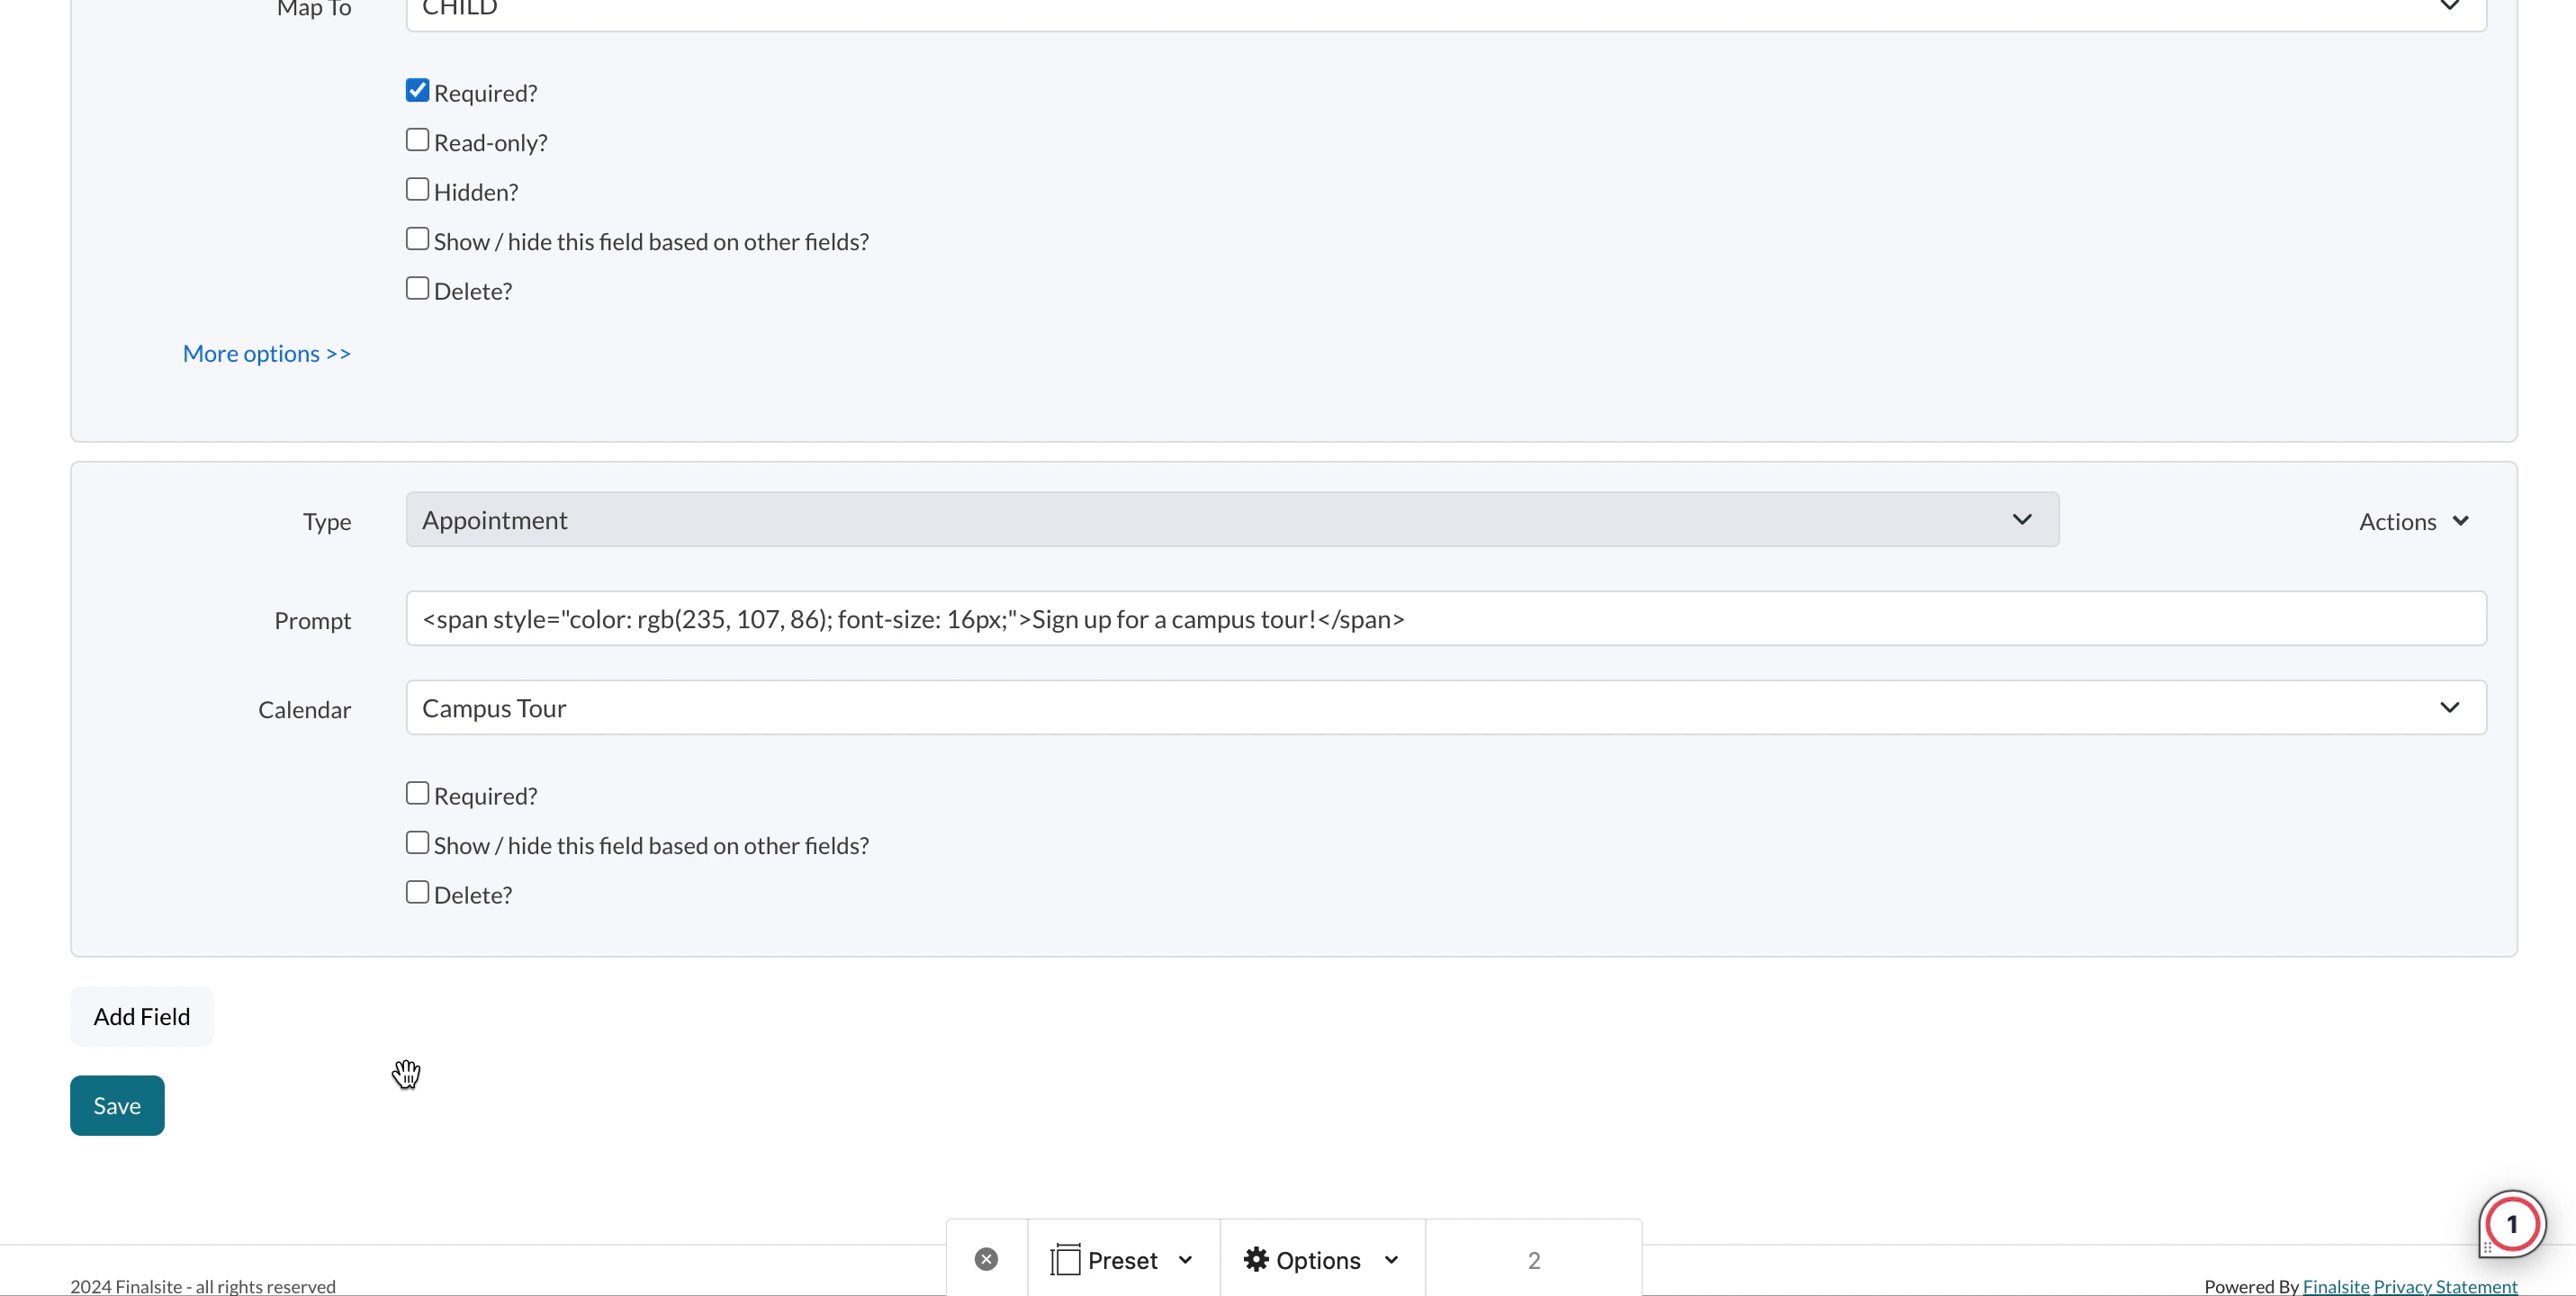The image size is (2576, 1296).
Task: Click More options link to expand settings
Action: coord(266,352)
